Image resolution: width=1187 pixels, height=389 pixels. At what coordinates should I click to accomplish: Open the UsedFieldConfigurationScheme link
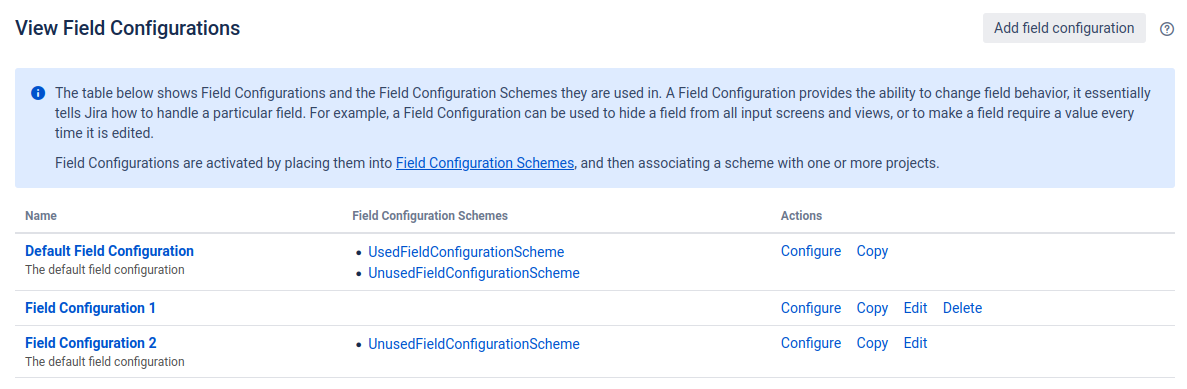coord(466,251)
